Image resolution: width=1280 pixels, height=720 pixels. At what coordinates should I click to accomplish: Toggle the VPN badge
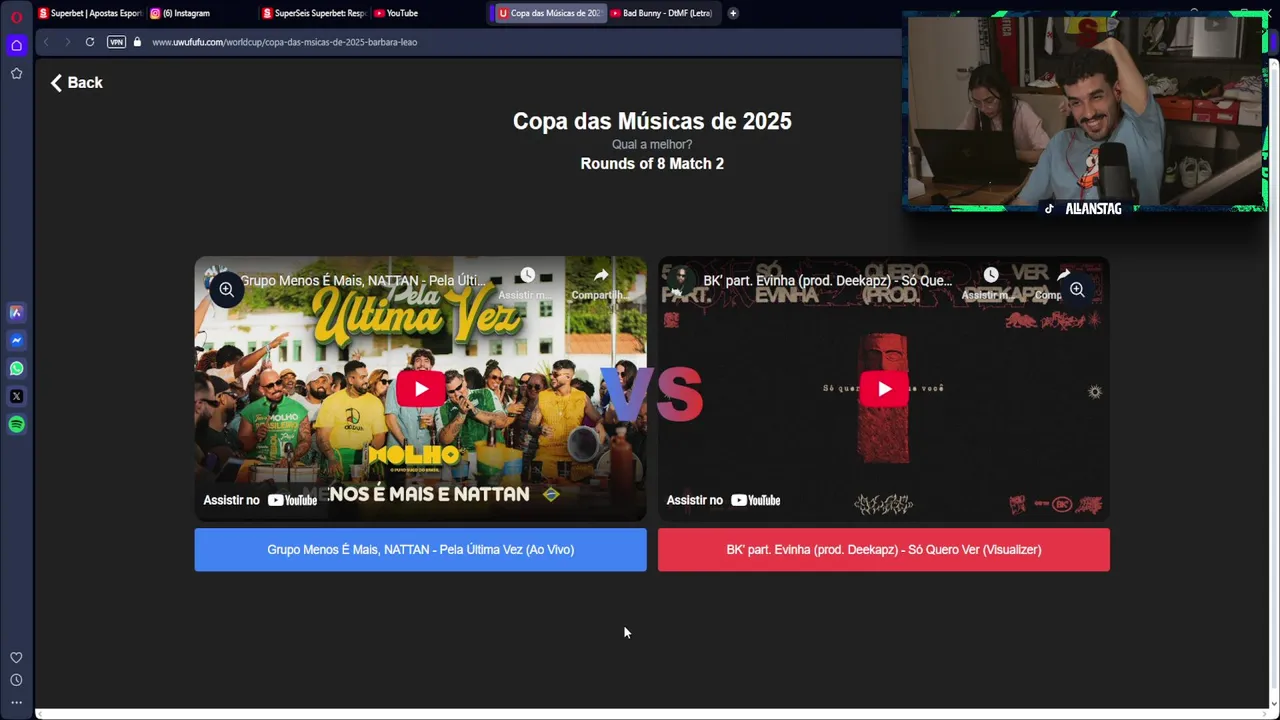[116, 42]
